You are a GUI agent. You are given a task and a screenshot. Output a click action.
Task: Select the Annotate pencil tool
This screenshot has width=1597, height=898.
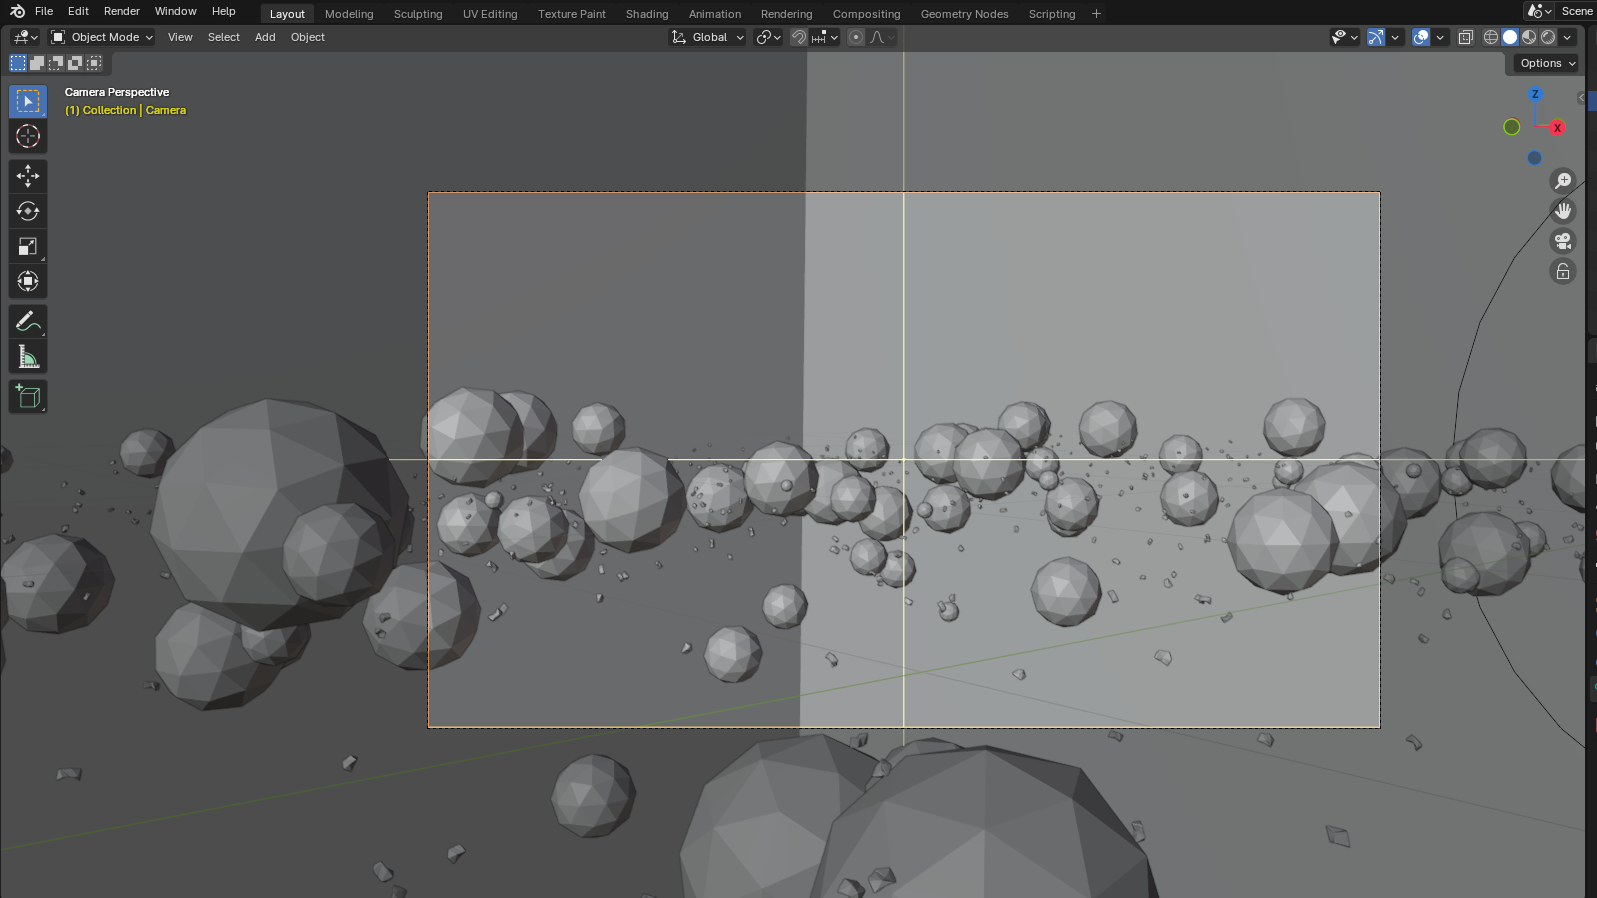coord(28,322)
